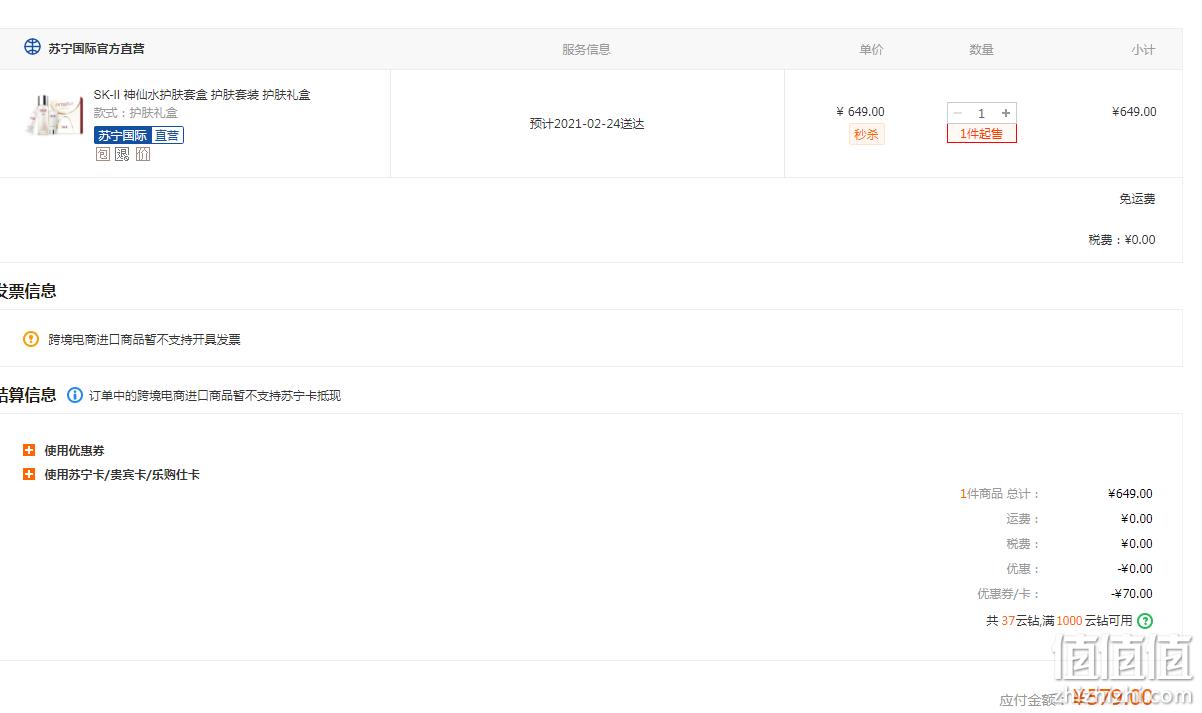Click the 税费：¥0.00 text under 免运费

(1122, 240)
